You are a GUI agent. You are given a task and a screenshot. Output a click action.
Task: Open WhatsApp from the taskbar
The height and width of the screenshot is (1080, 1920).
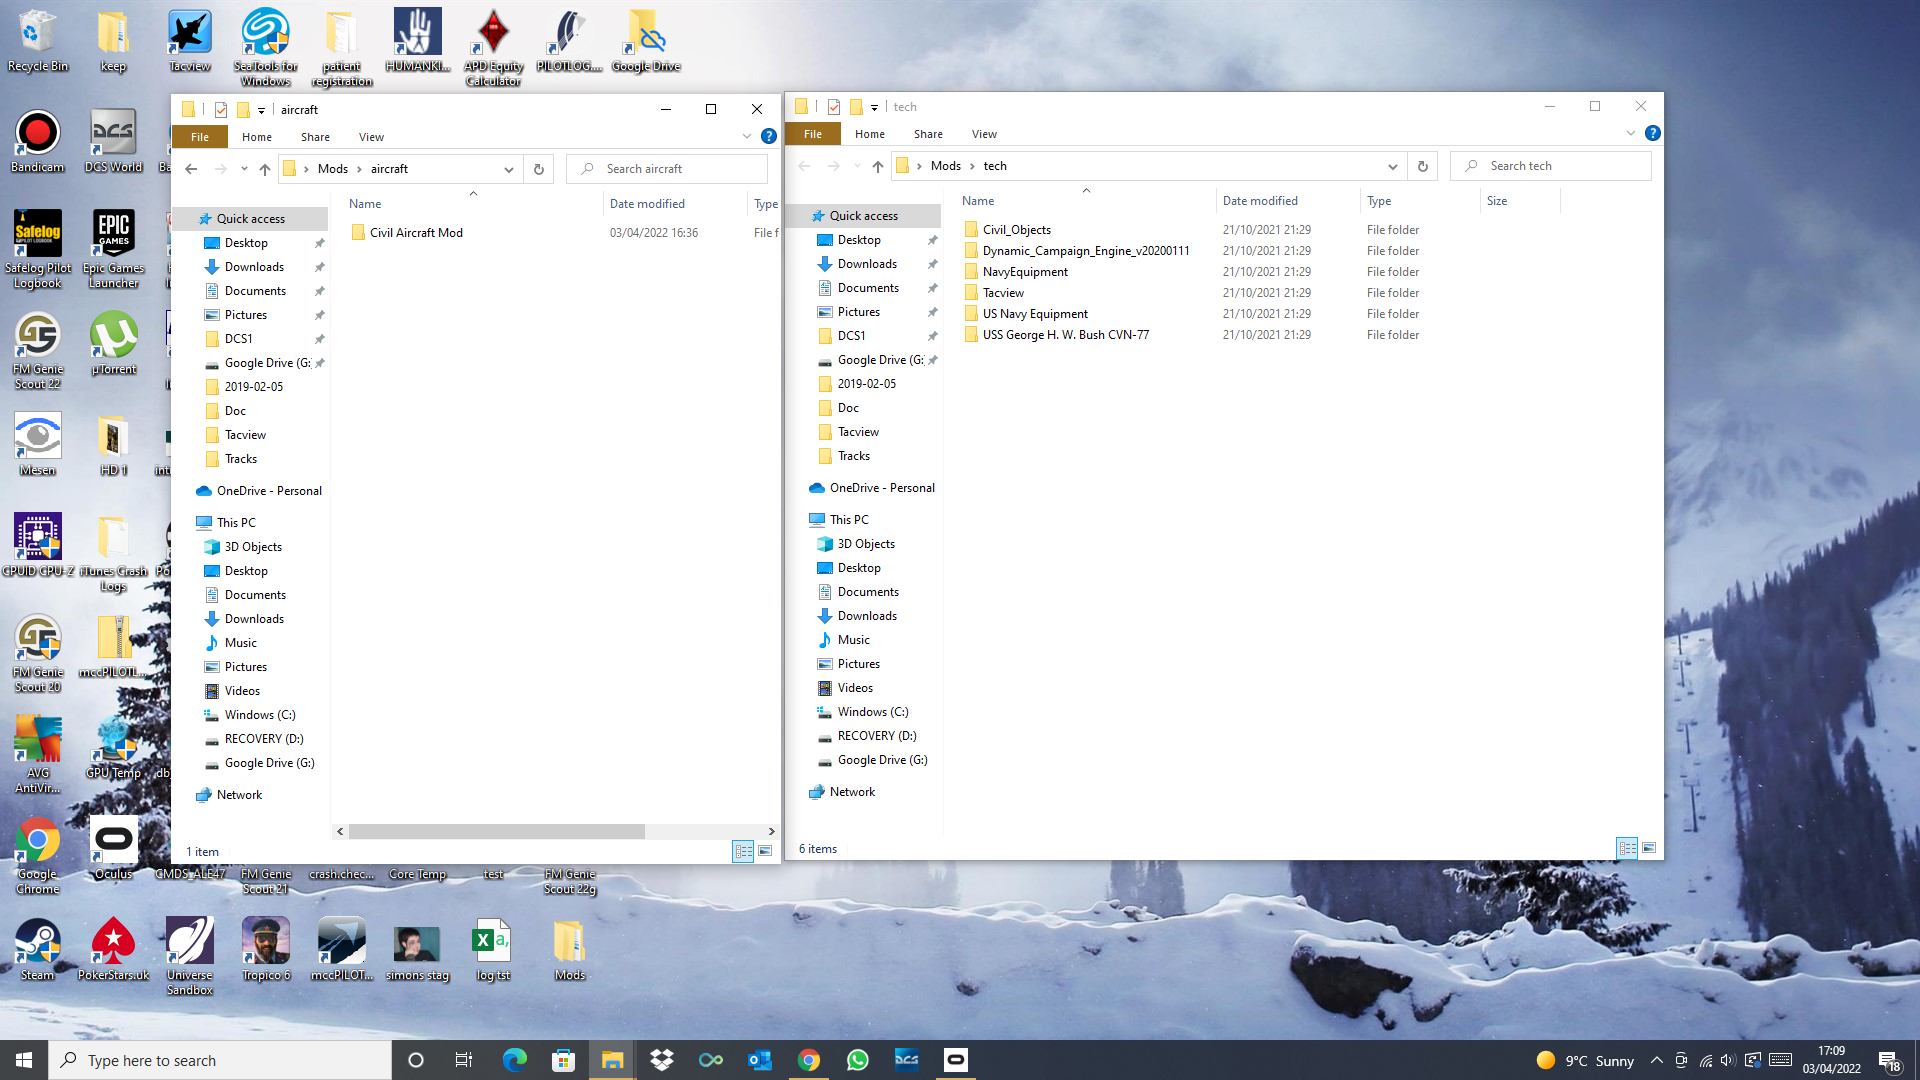tap(857, 1060)
